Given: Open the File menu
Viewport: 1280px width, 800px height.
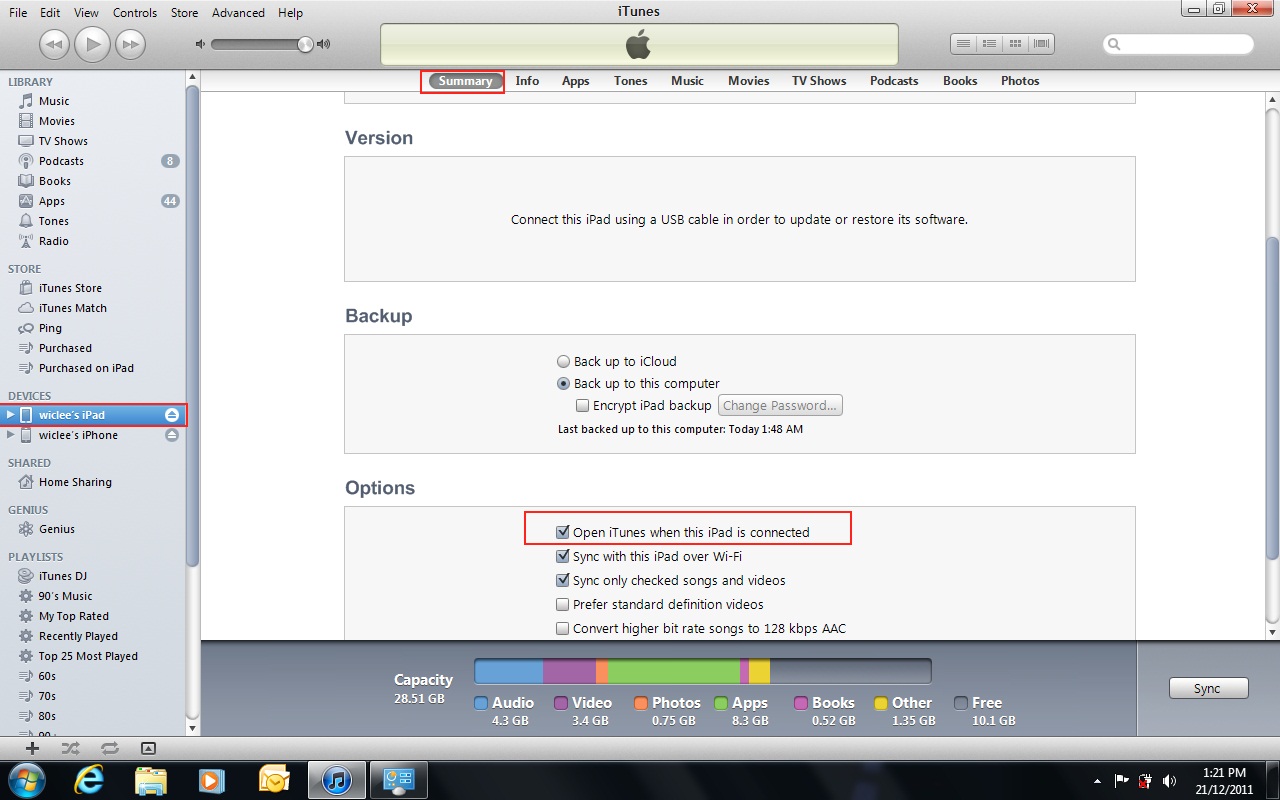Looking at the screenshot, I should (18, 13).
